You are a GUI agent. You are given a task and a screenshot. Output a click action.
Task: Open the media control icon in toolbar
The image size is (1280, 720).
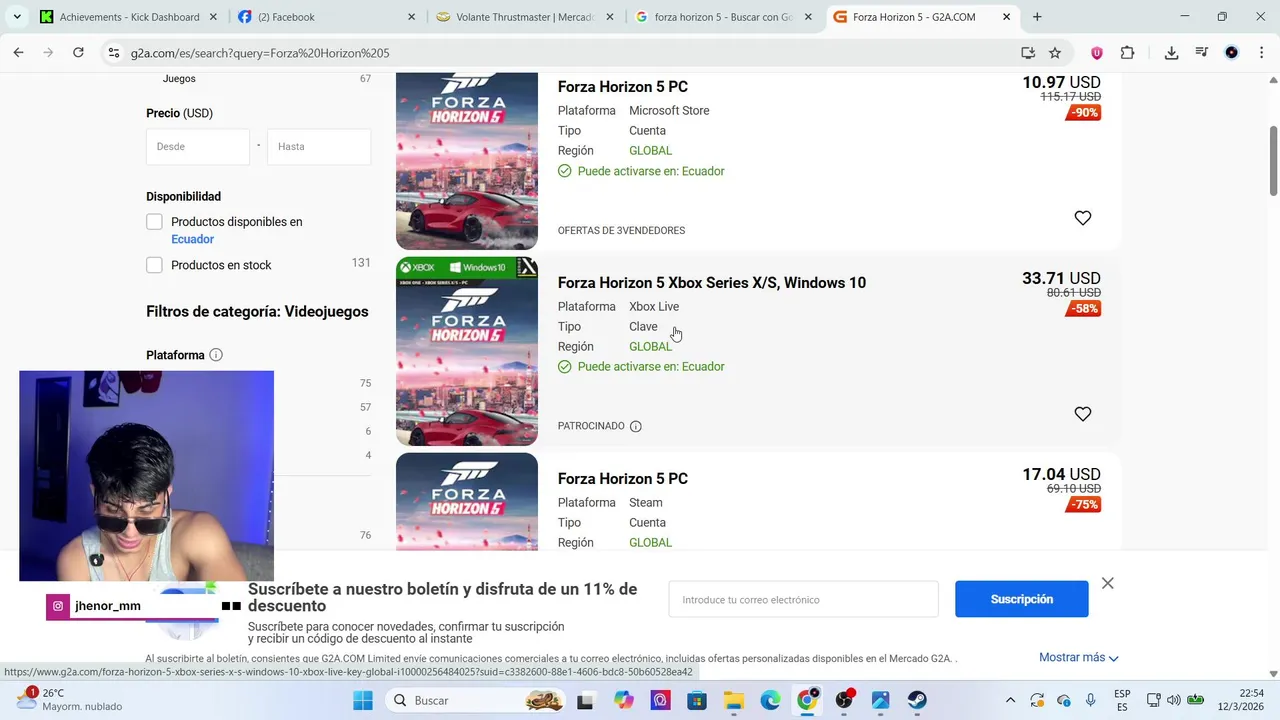click(x=1202, y=53)
